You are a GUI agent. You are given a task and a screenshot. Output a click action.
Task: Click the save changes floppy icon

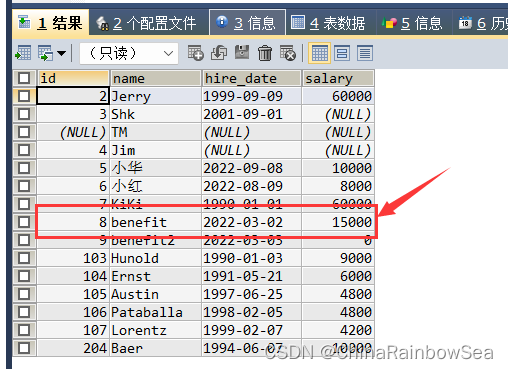point(242,53)
